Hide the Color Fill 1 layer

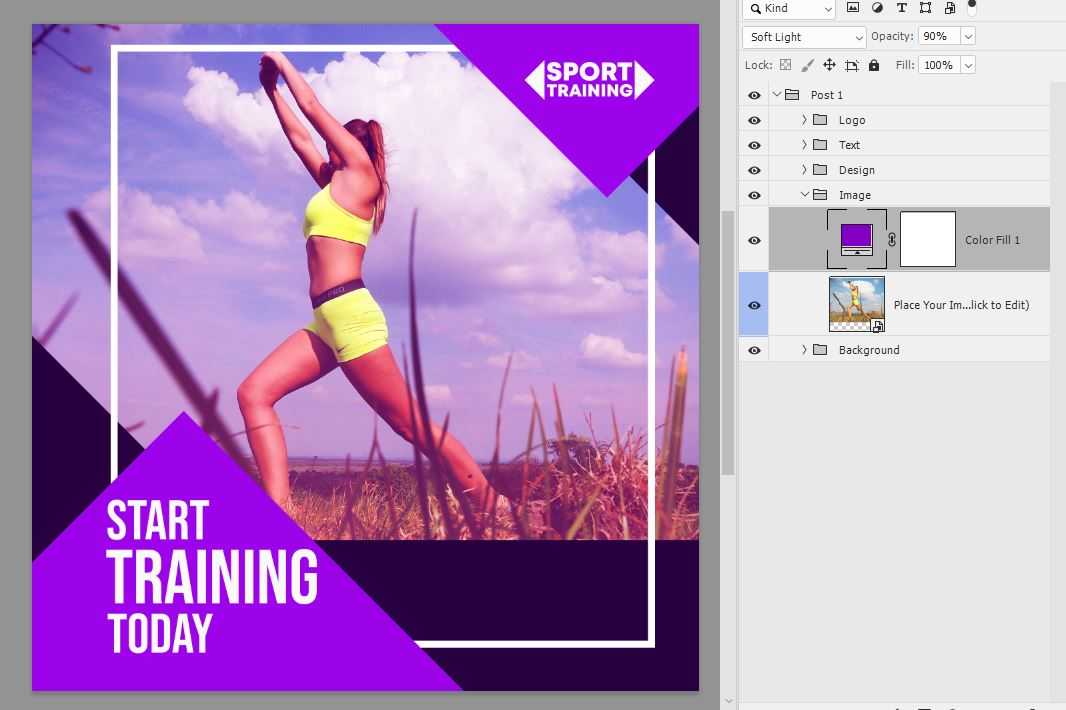tap(754, 240)
